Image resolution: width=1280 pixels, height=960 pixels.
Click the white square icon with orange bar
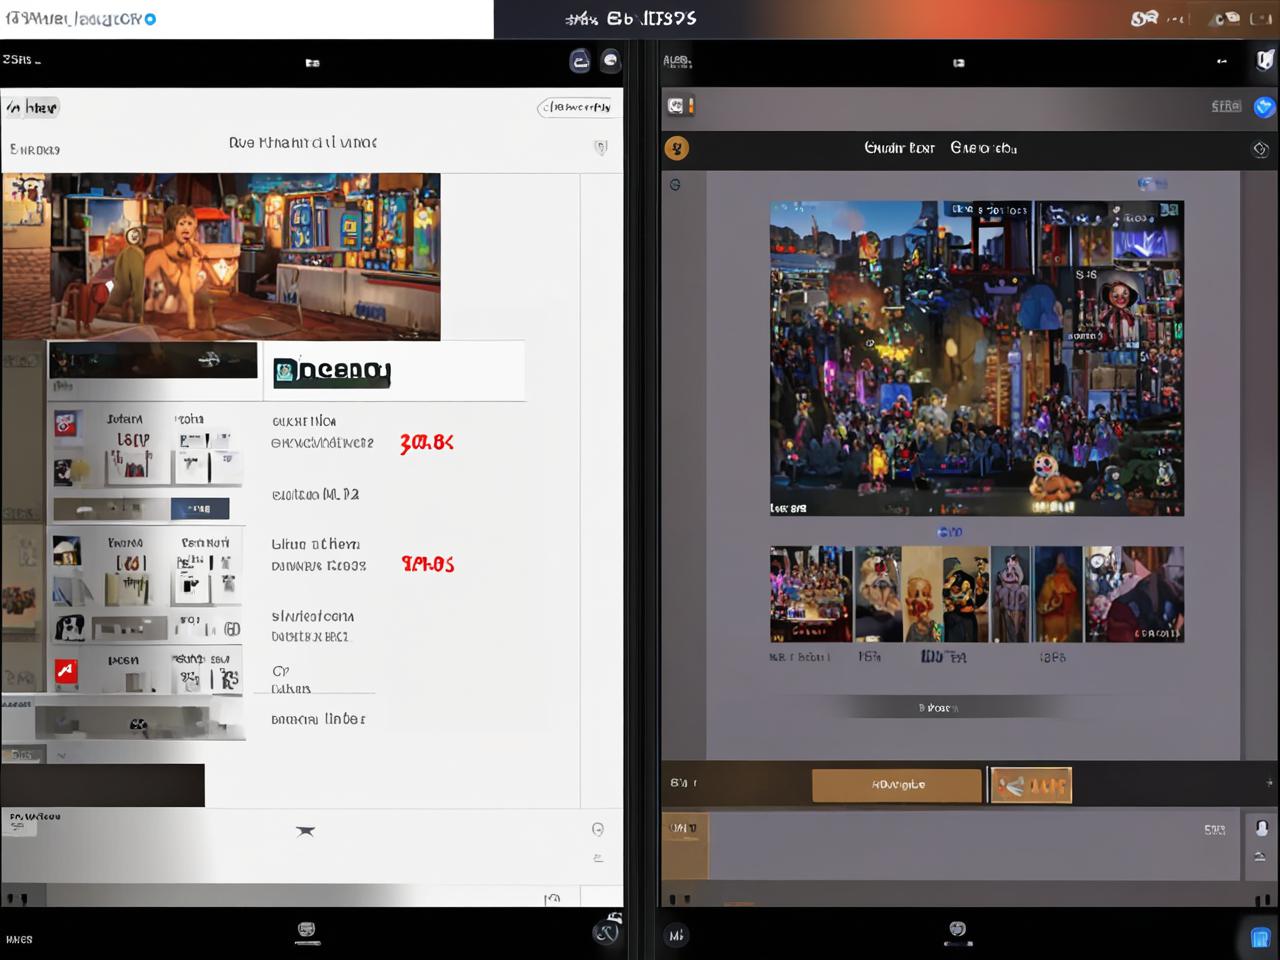pos(679,106)
